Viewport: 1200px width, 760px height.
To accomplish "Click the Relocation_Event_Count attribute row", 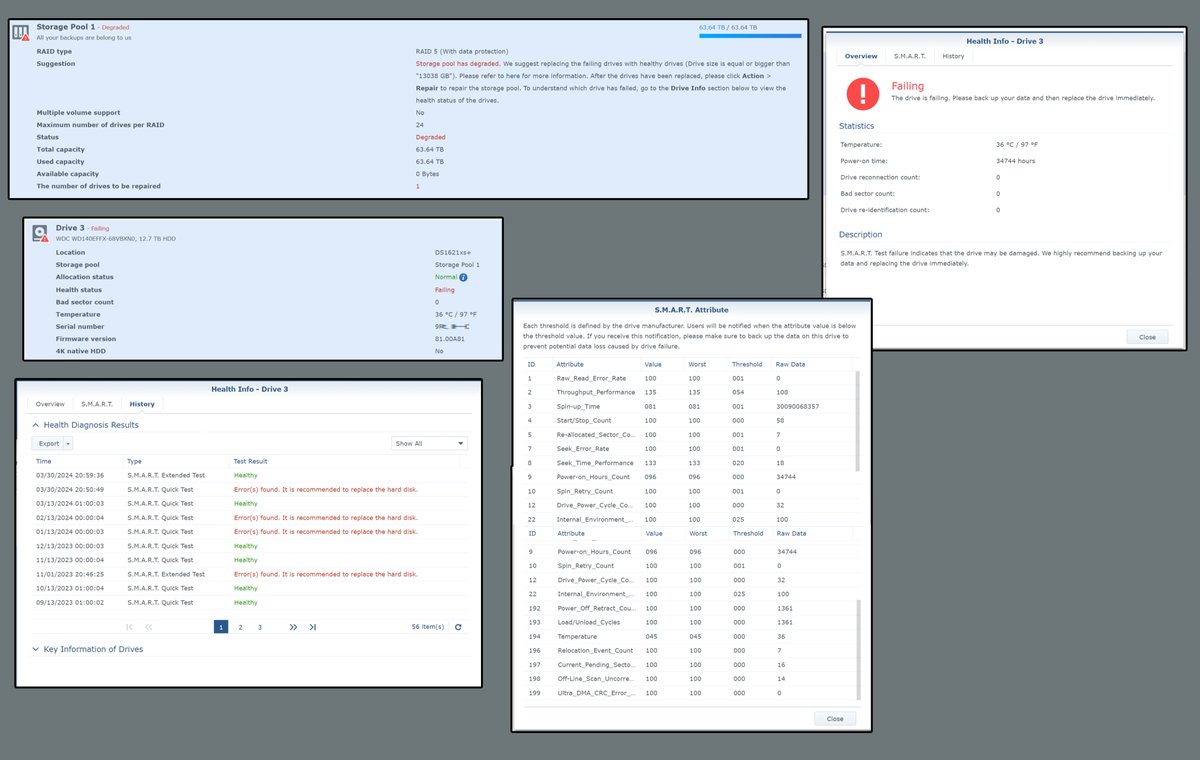I will (x=688, y=650).
